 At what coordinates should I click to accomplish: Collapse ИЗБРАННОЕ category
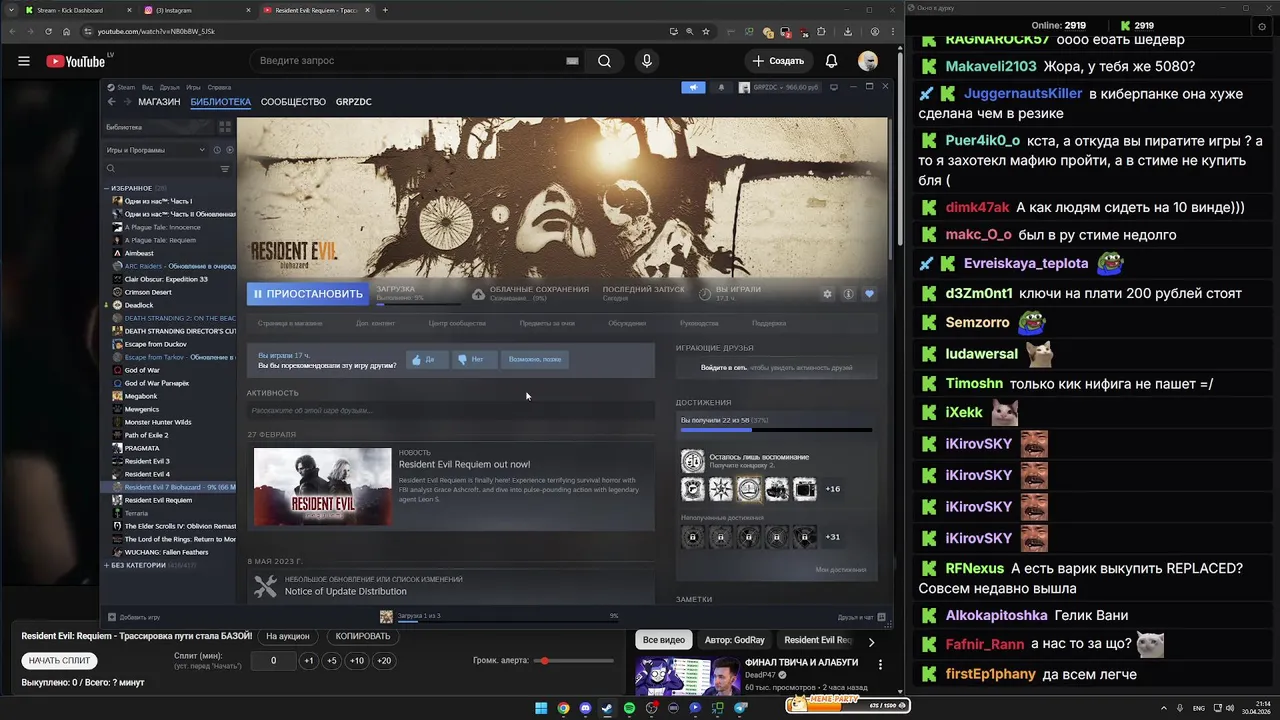tap(107, 188)
